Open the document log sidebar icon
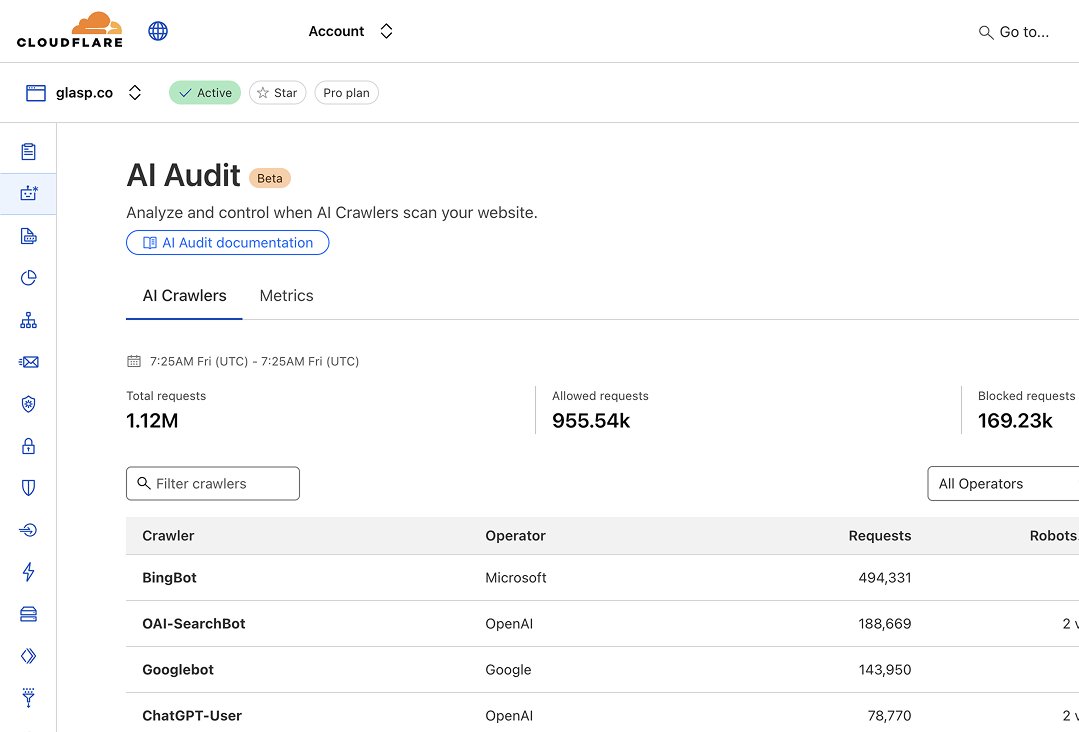 click(x=28, y=236)
